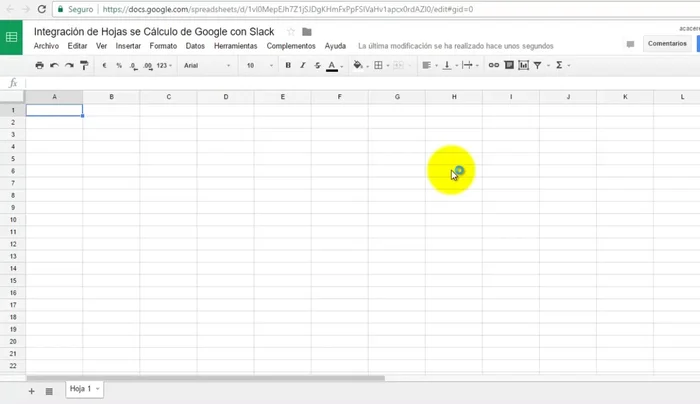Image resolution: width=700 pixels, height=404 pixels.
Task: Click the filter icon
Action: (538, 65)
